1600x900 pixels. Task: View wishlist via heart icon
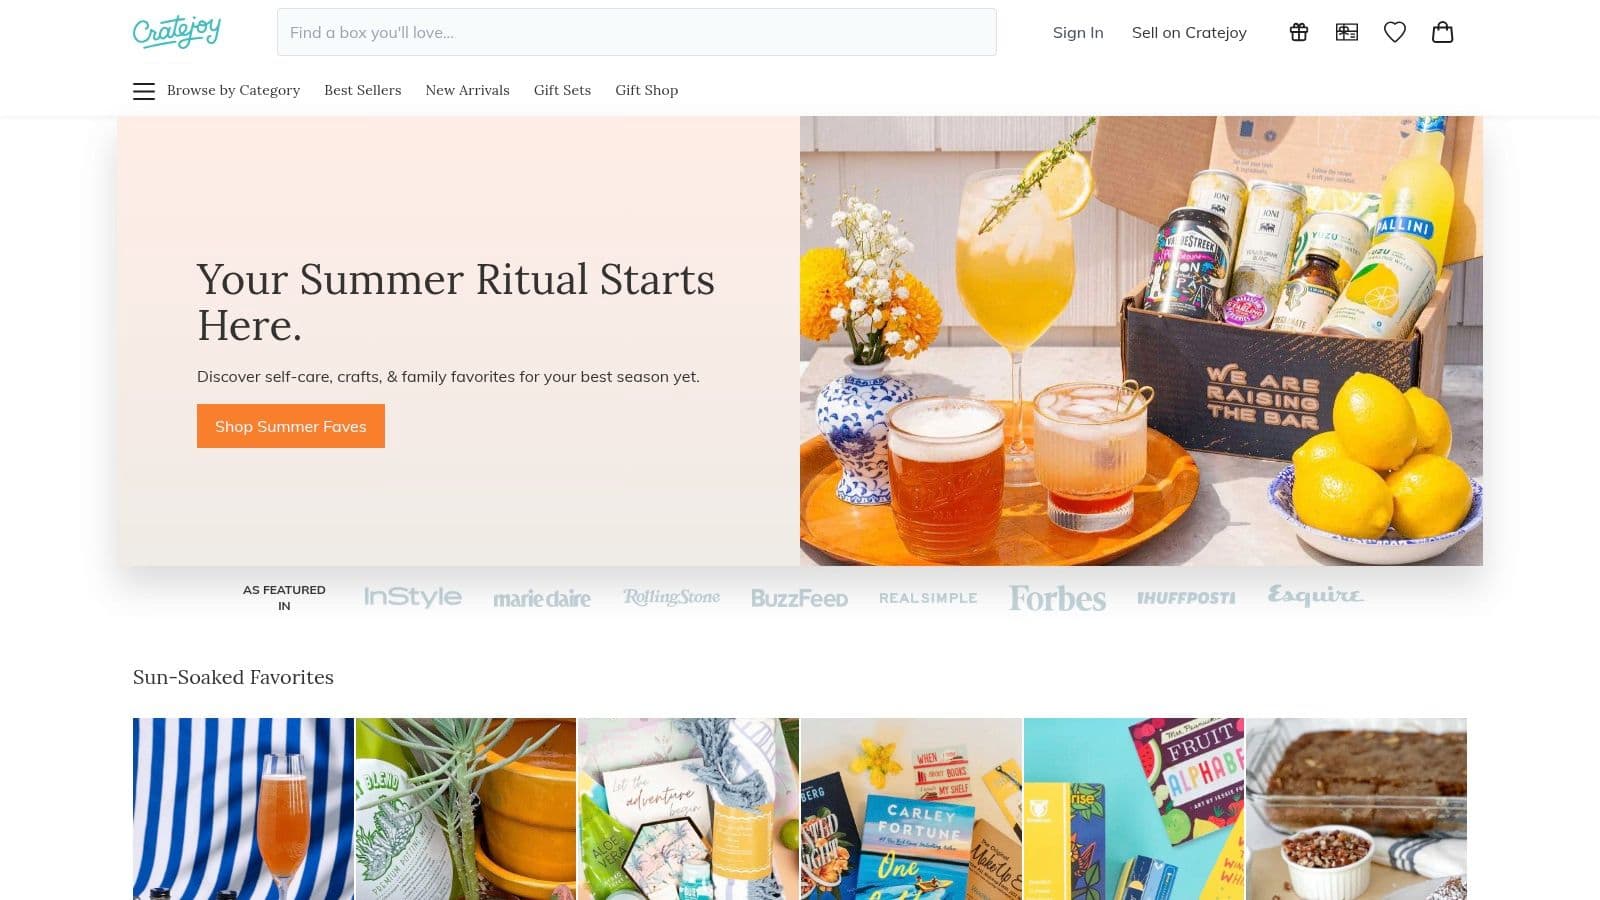point(1395,32)
